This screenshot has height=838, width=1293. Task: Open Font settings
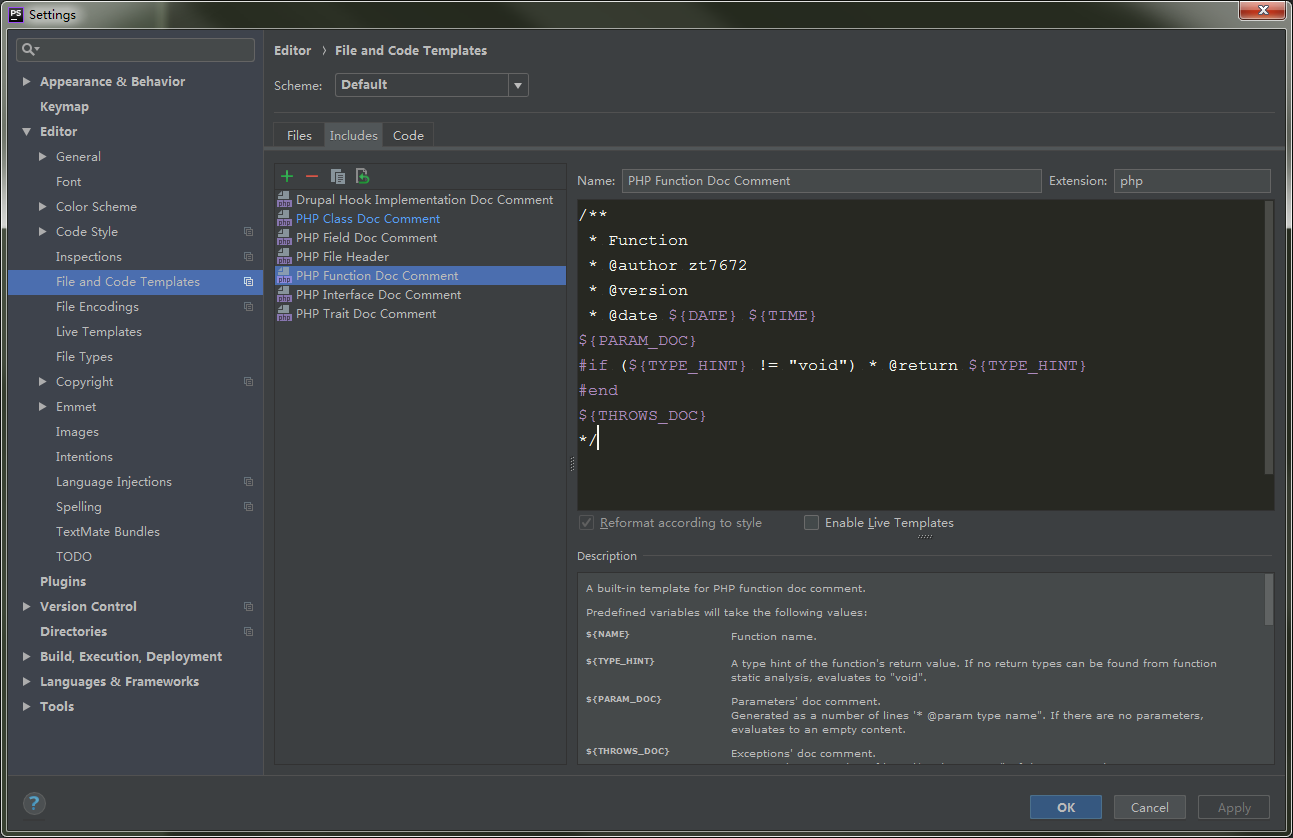tap(69, 182)
